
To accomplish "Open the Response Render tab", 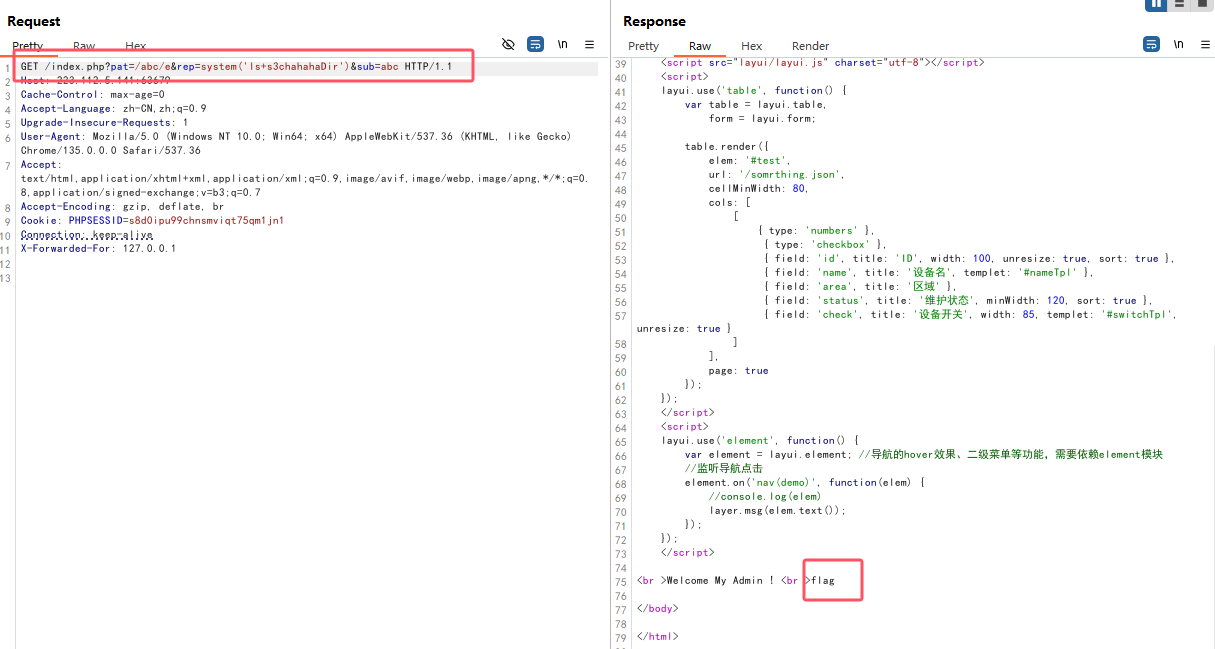I will (811, 46).
